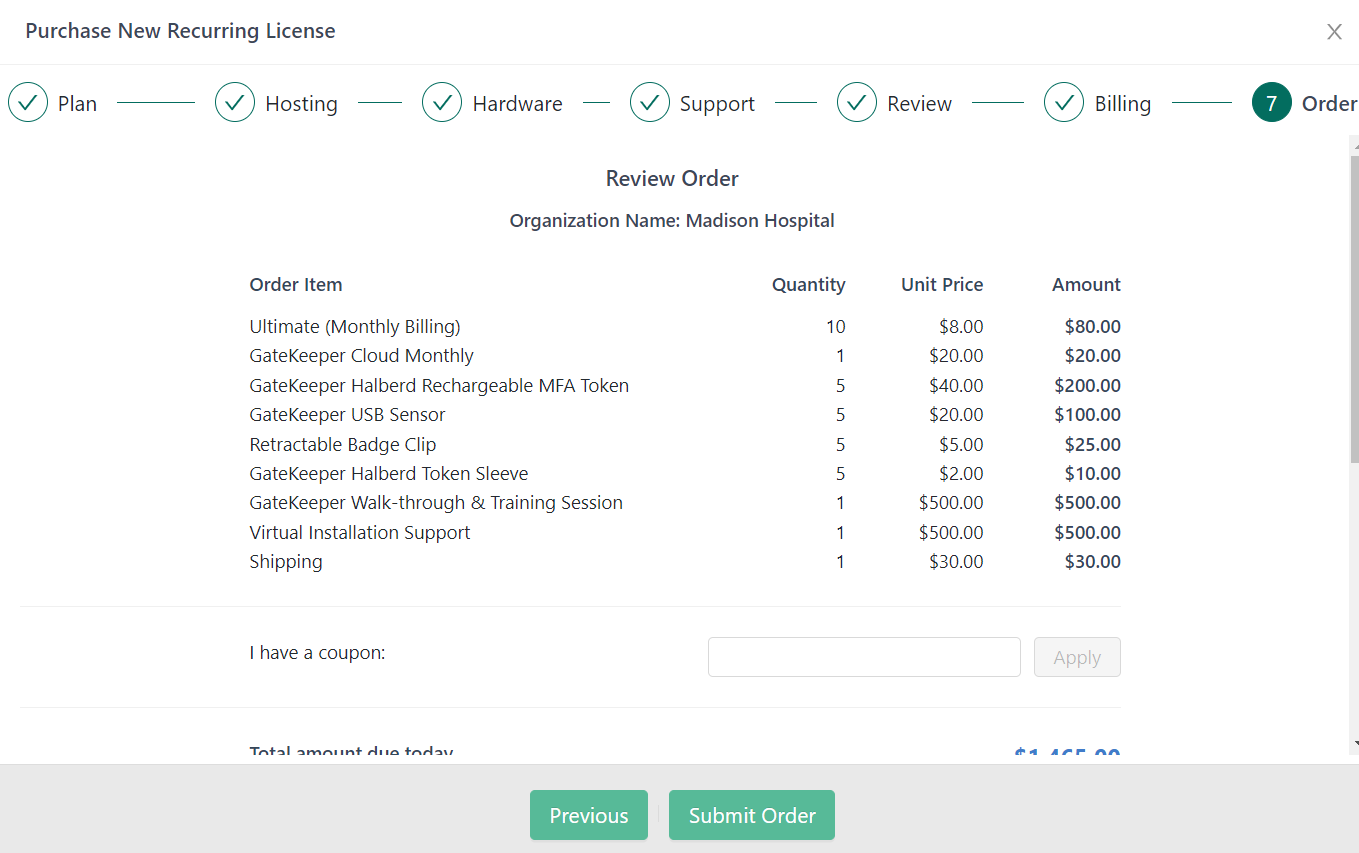Click the $10.00 amount for Token Sleeve
This screenshot has width=1359, height=853.
(x=1092, y=474)
